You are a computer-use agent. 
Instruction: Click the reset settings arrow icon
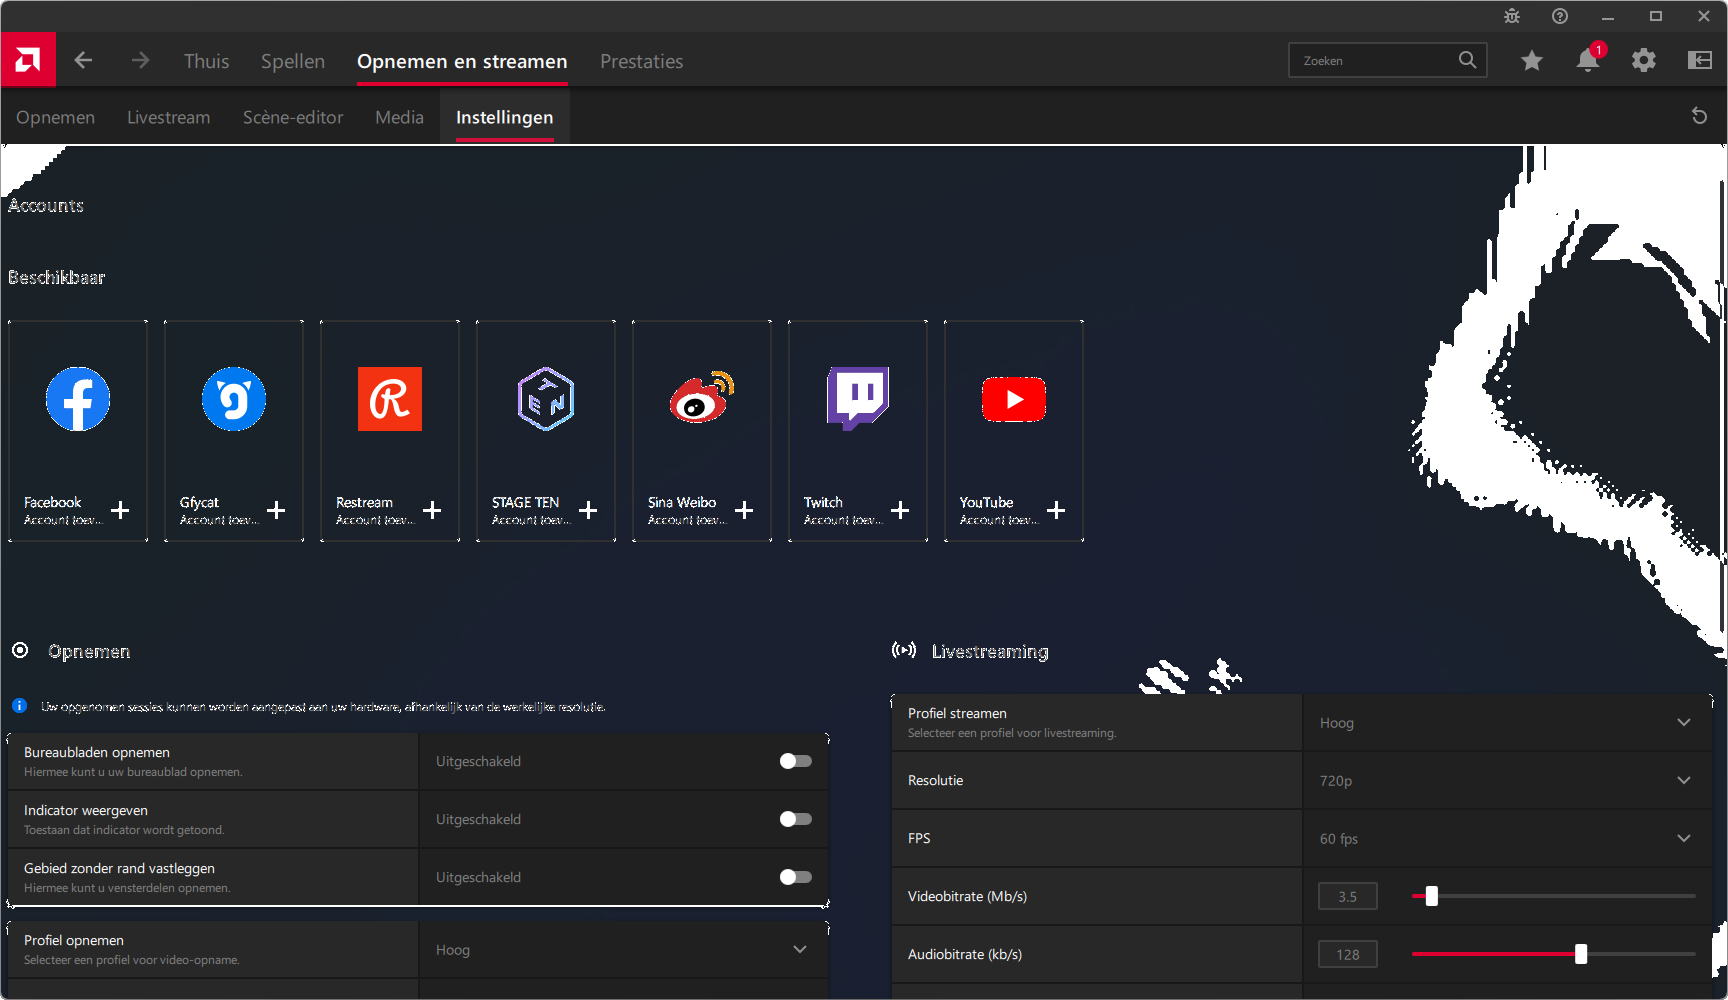(x=1699, y=116)
